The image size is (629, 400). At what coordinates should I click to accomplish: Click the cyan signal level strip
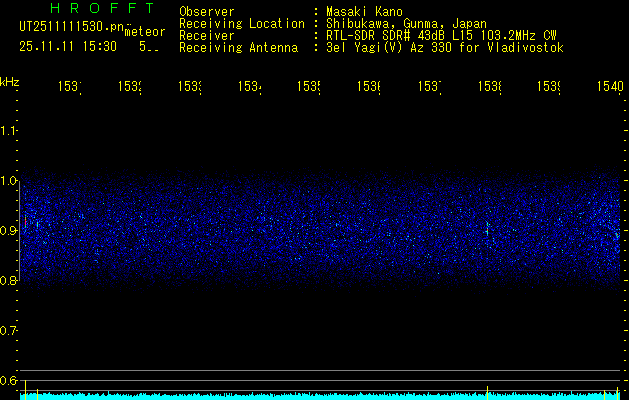tap(320, 396)
